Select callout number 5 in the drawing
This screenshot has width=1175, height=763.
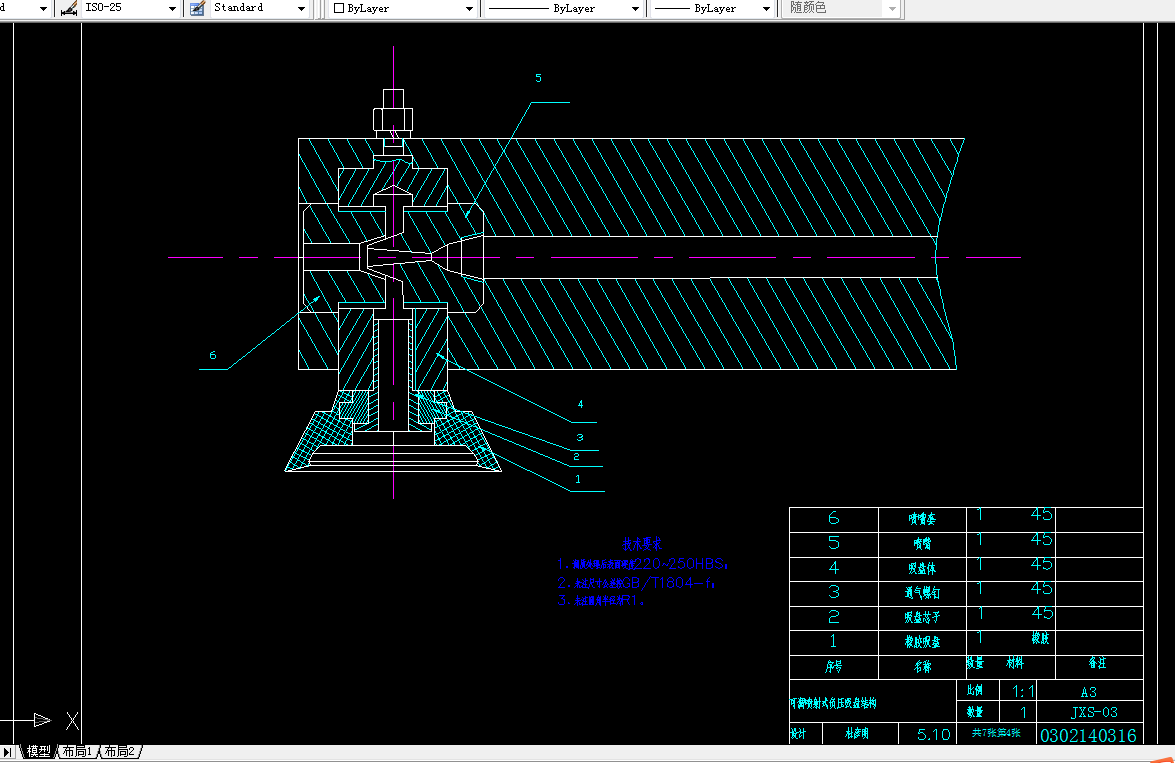[538, 78]
